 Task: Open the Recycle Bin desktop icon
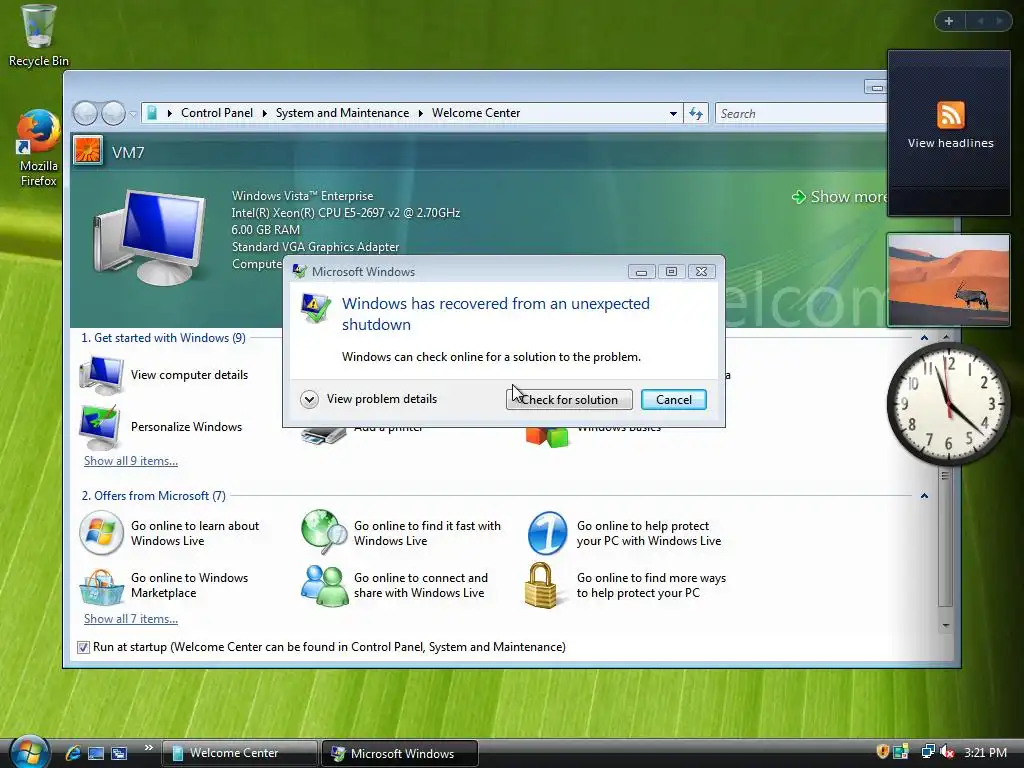pyautogui.click(x=38, y=36)
